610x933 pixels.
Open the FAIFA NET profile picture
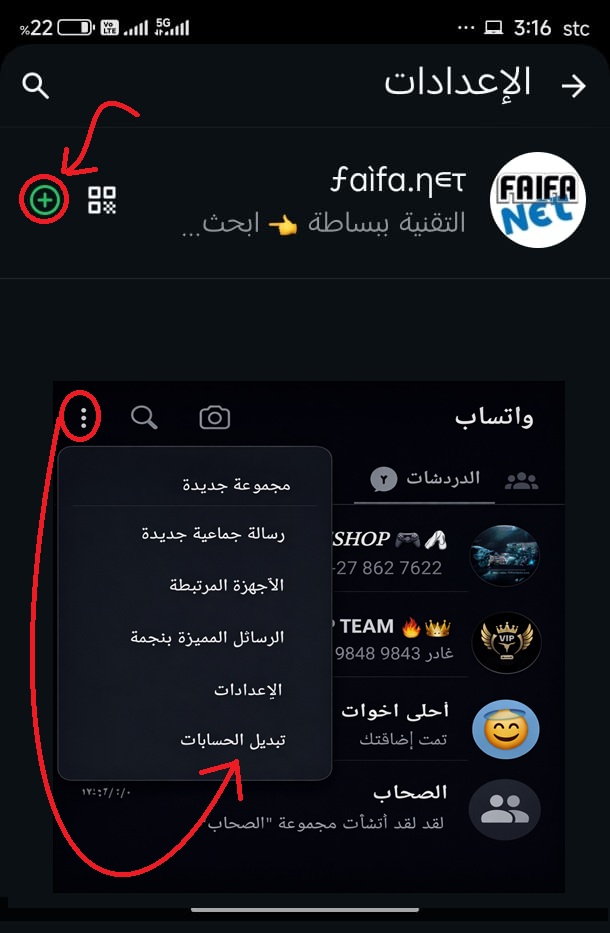coord(537,200)
